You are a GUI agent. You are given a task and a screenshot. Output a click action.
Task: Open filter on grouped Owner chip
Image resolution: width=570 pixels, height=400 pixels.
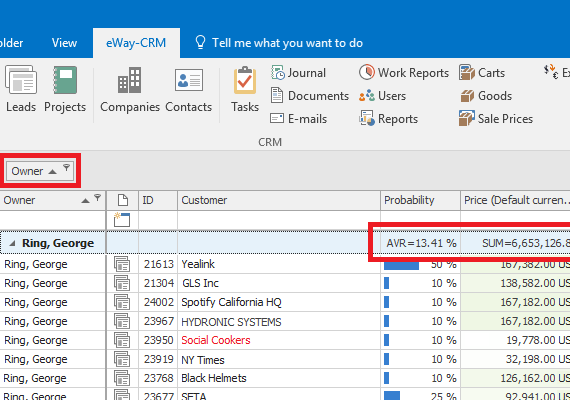[66, 167]
